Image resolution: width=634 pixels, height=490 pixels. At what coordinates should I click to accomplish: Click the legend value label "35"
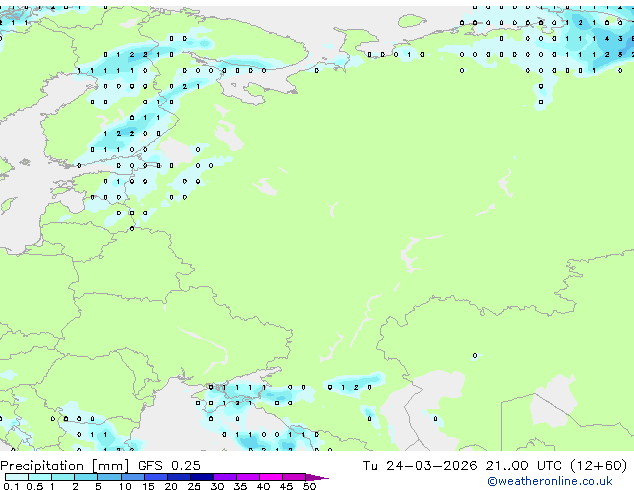tap(240, 486)
